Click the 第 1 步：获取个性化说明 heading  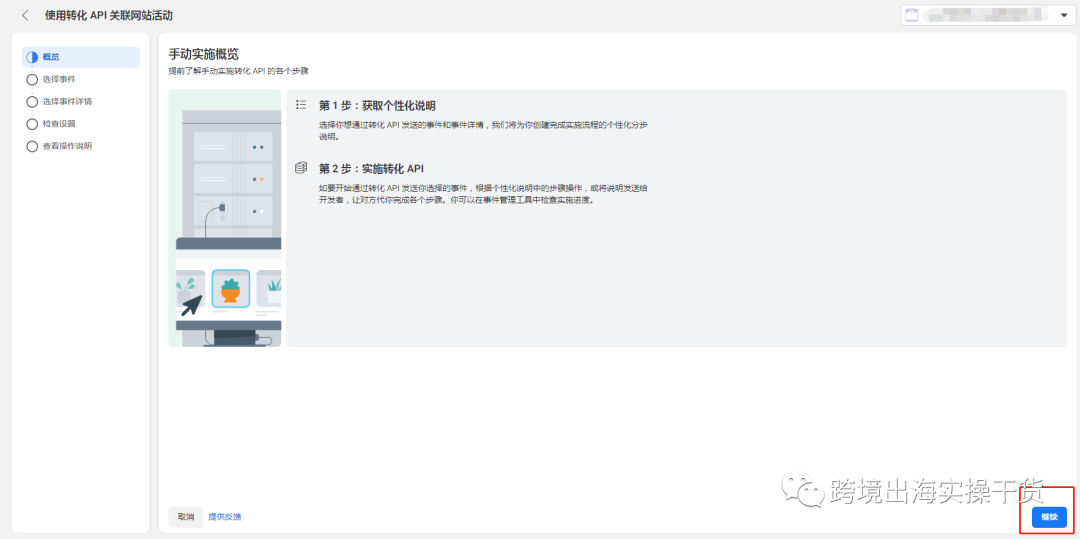[377, 105]
